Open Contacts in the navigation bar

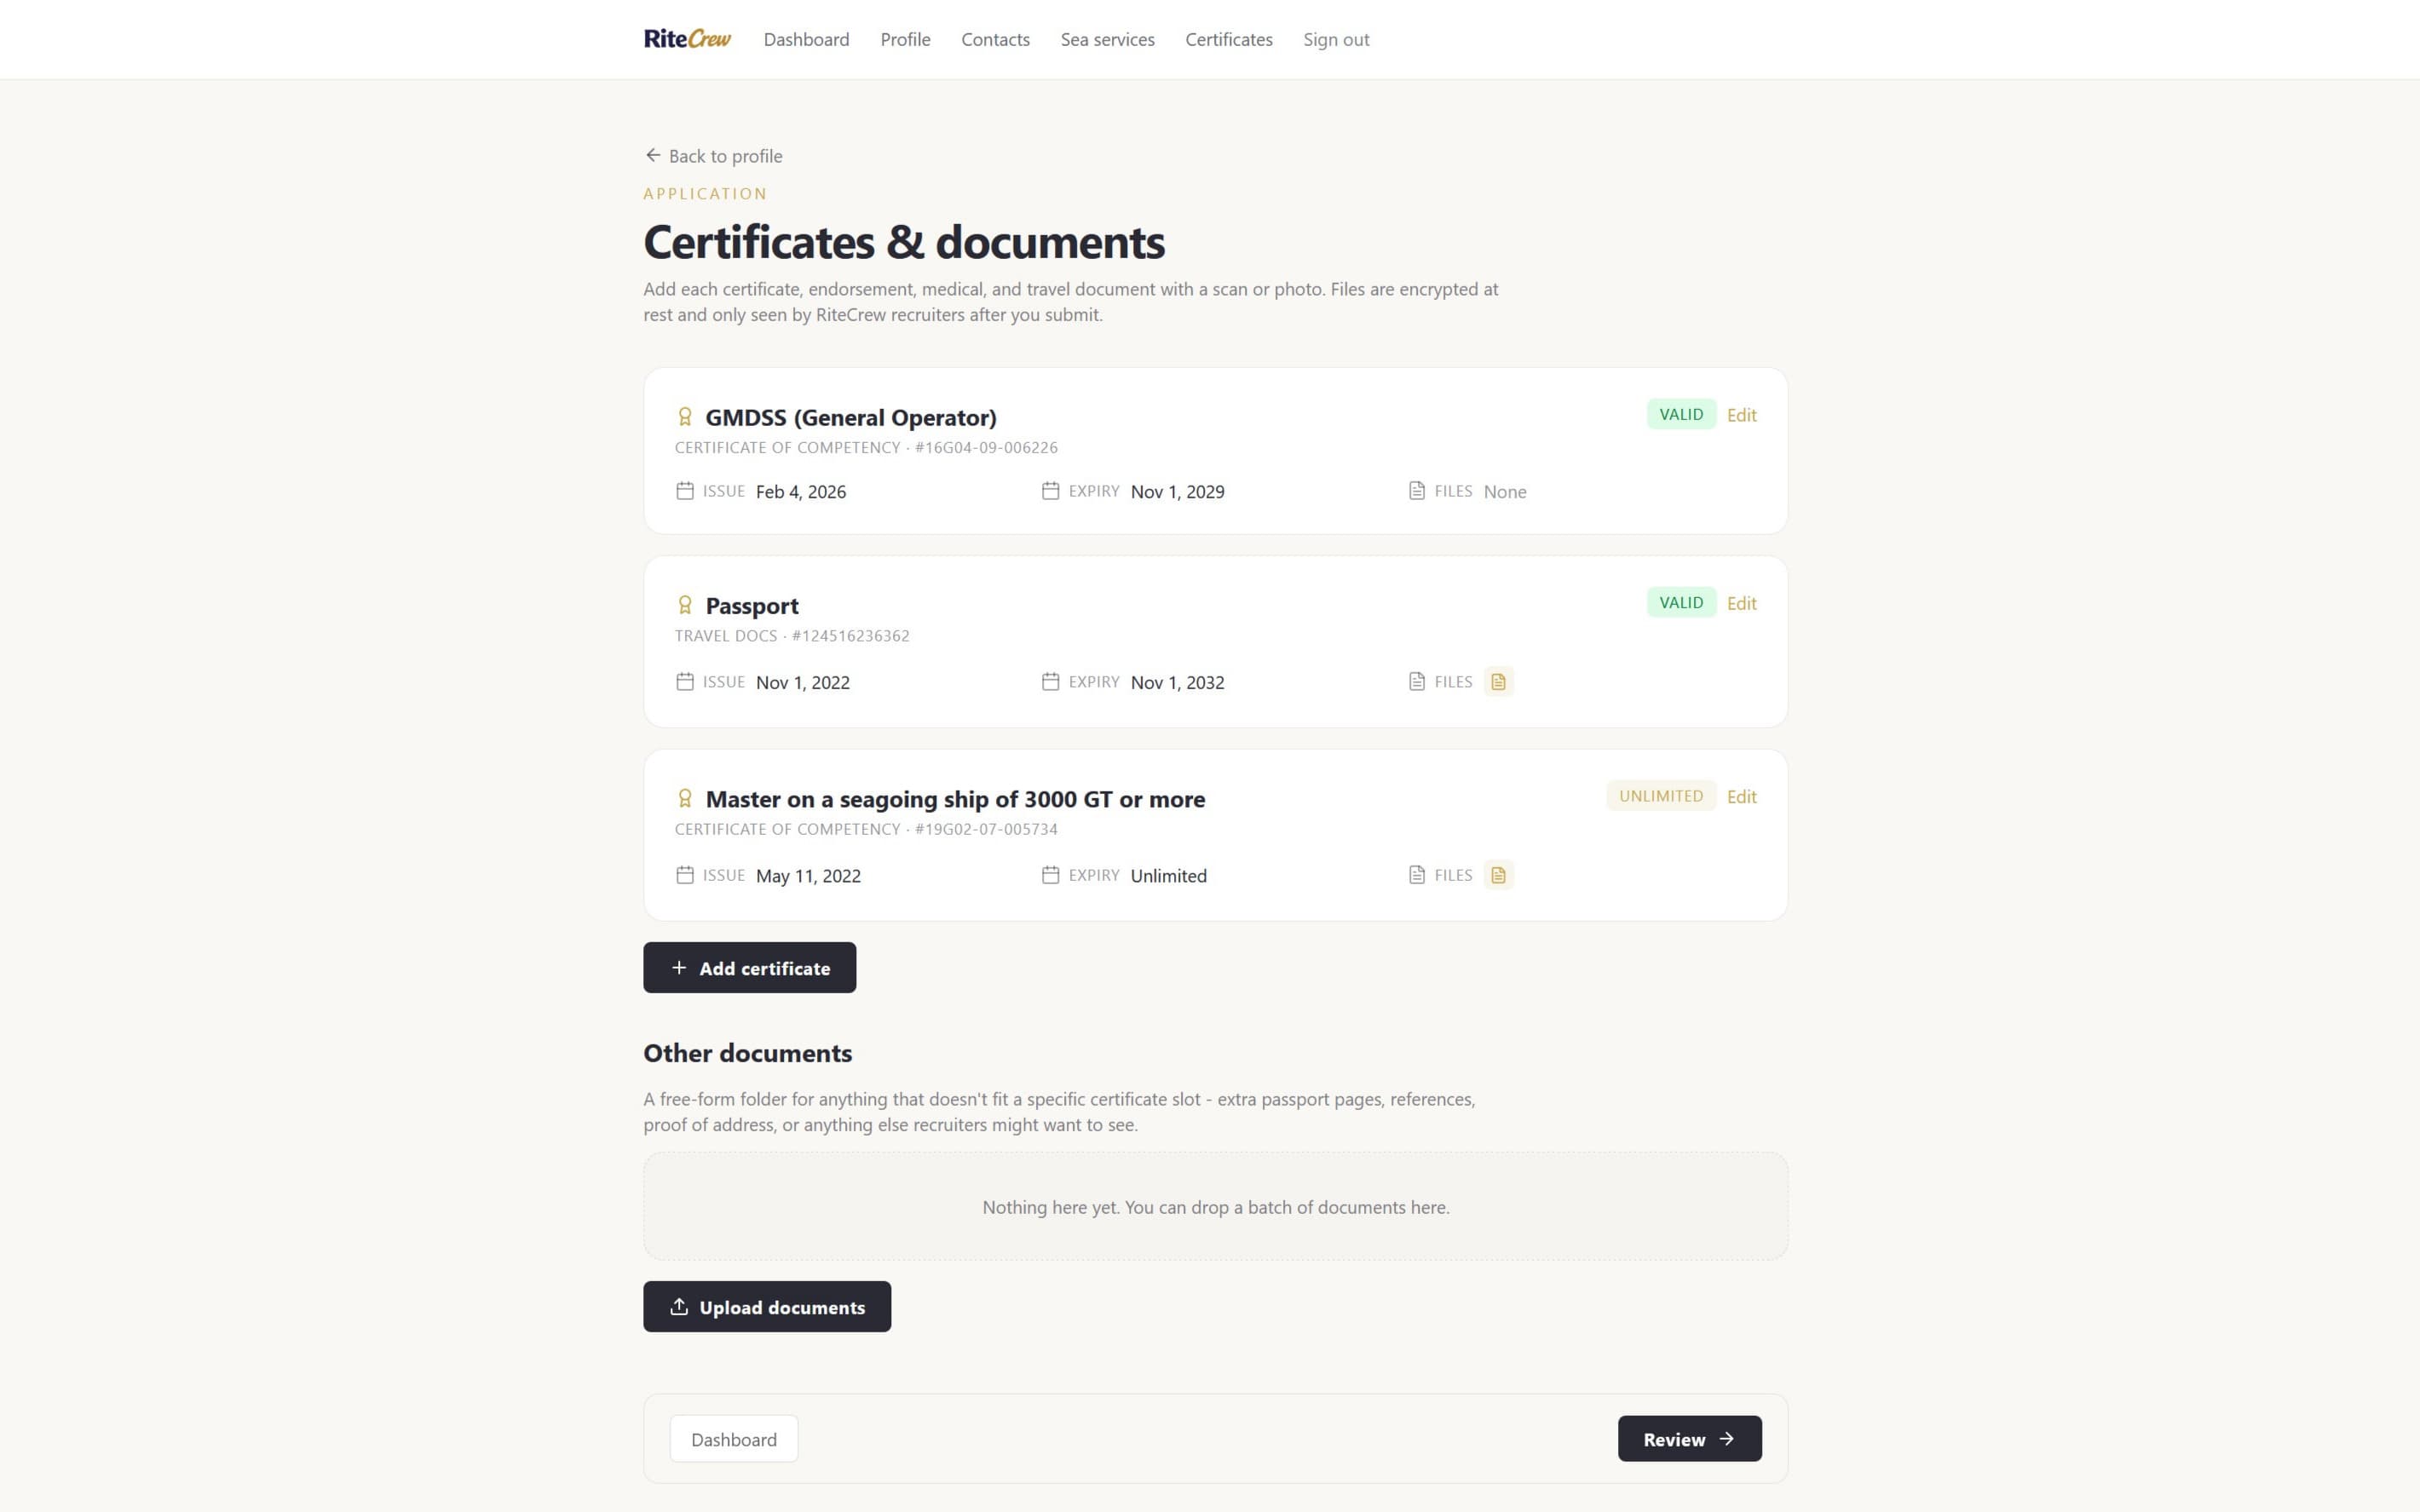point(995,39)
